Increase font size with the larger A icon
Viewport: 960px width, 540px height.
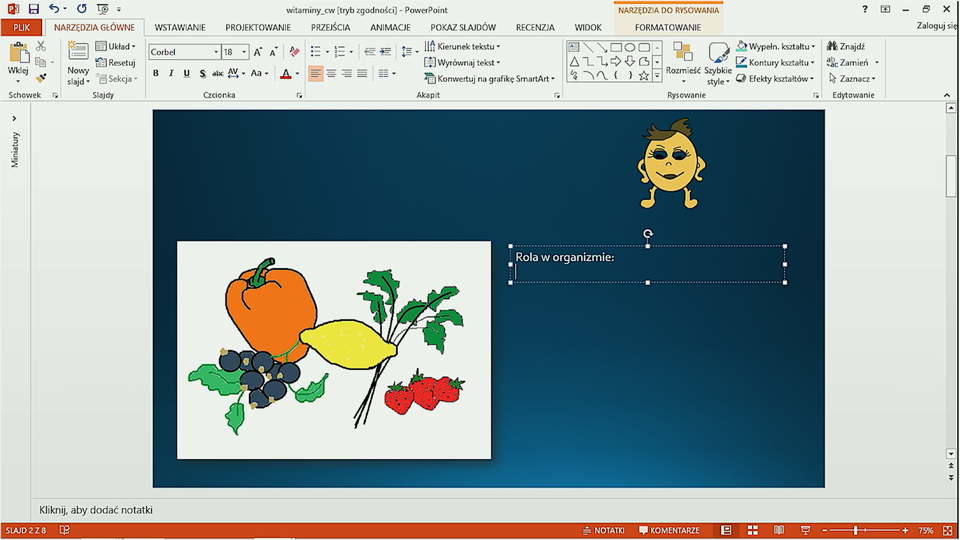(258, 52)
